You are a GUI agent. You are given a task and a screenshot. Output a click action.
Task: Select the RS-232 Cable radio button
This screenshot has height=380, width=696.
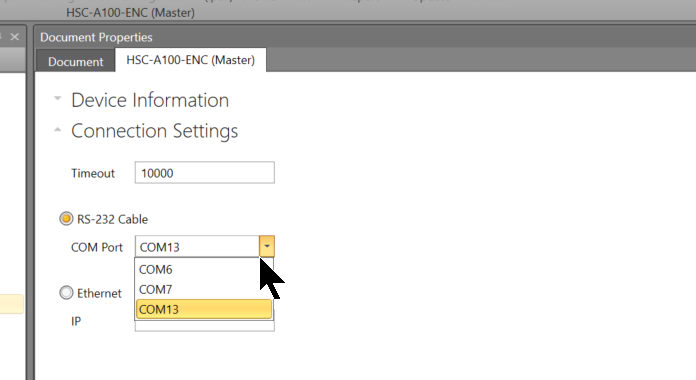(x=66, y=218)
